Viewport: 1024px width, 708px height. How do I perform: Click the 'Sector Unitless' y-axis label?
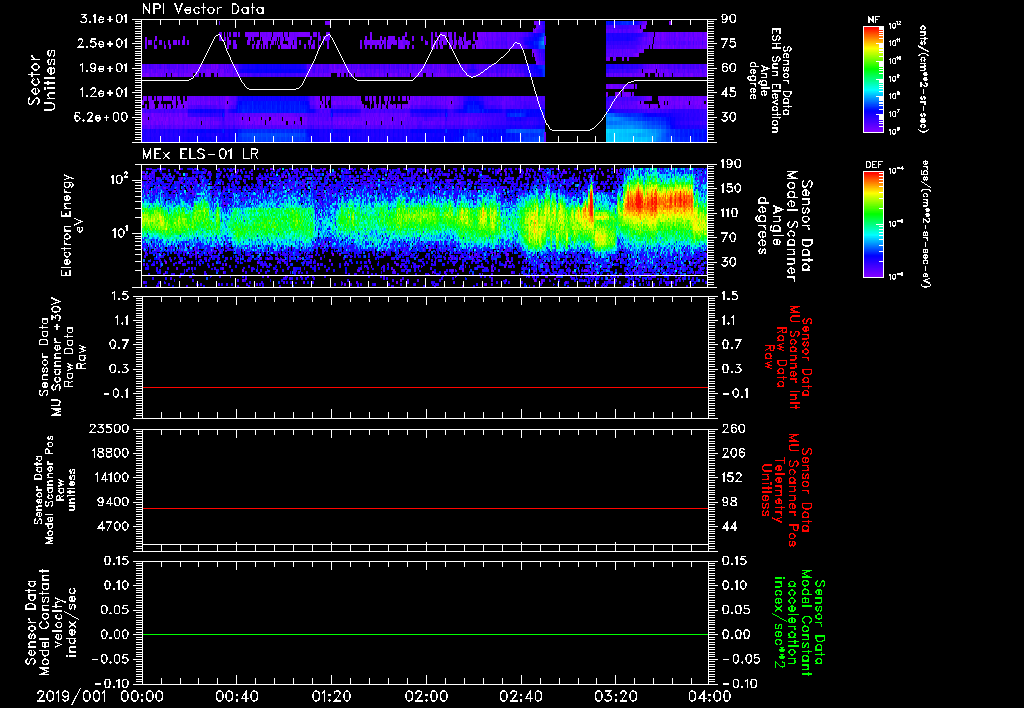(x=42, y=80)
